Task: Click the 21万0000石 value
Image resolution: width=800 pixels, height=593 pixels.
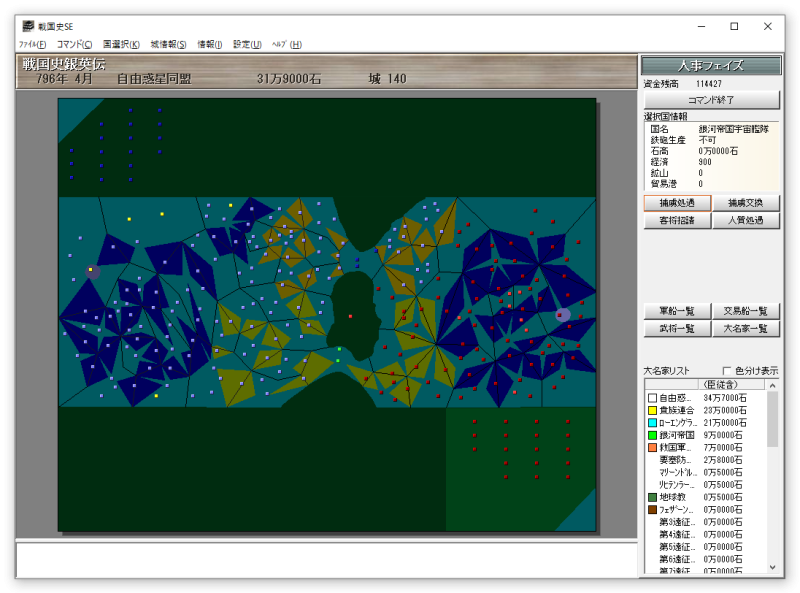Action: (725, 423)
